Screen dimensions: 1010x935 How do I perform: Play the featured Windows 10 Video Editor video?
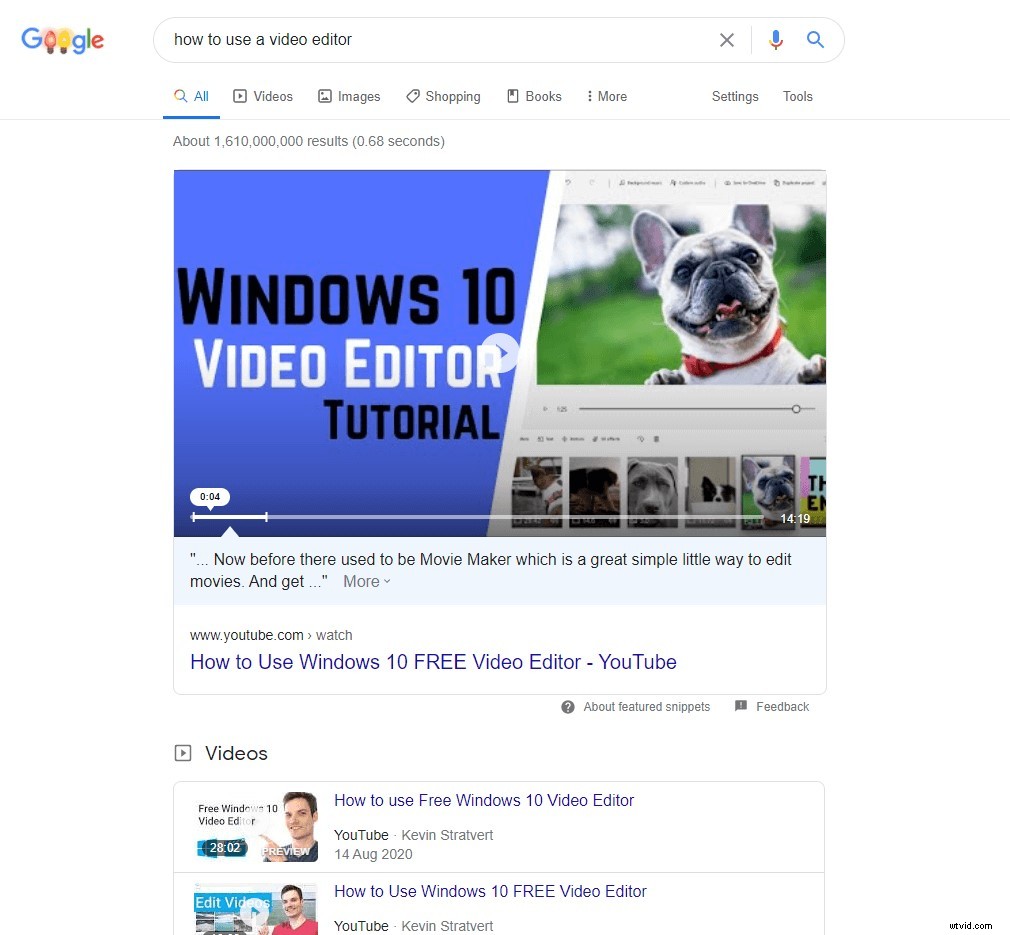tap(499, 353)
